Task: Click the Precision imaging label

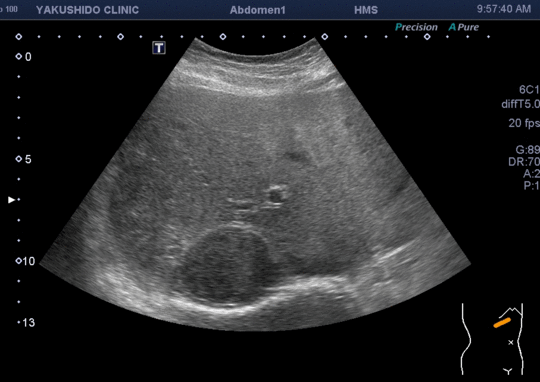Action: click(416, 27)
